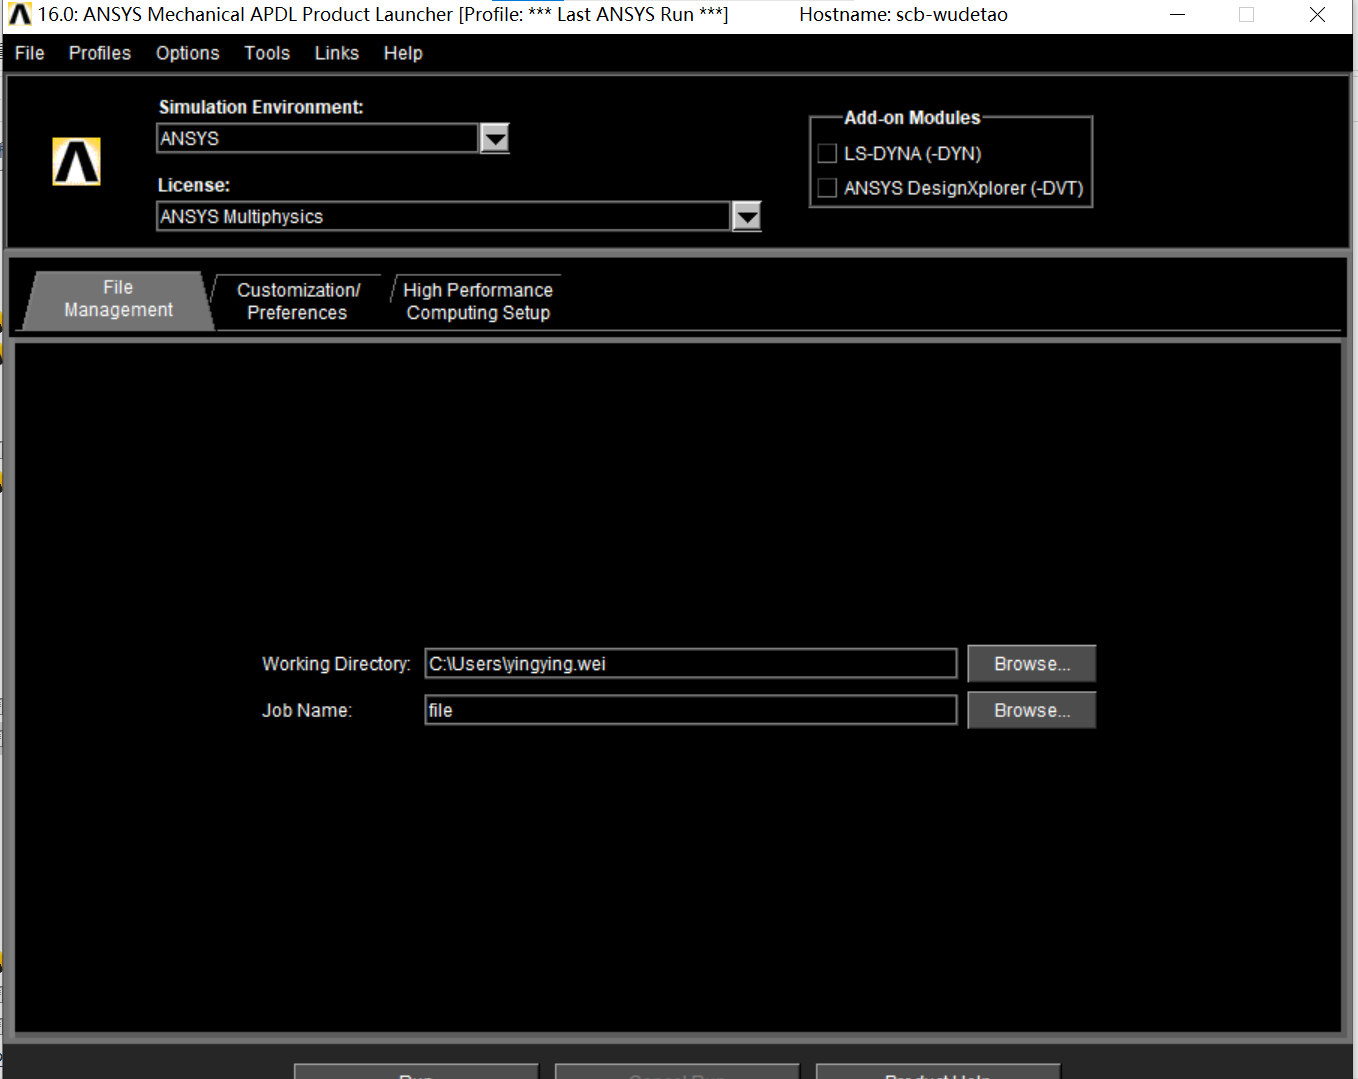Click the ANSYS logo icon
Viewport: 1358px width, 1079px height.
[76, 160]
